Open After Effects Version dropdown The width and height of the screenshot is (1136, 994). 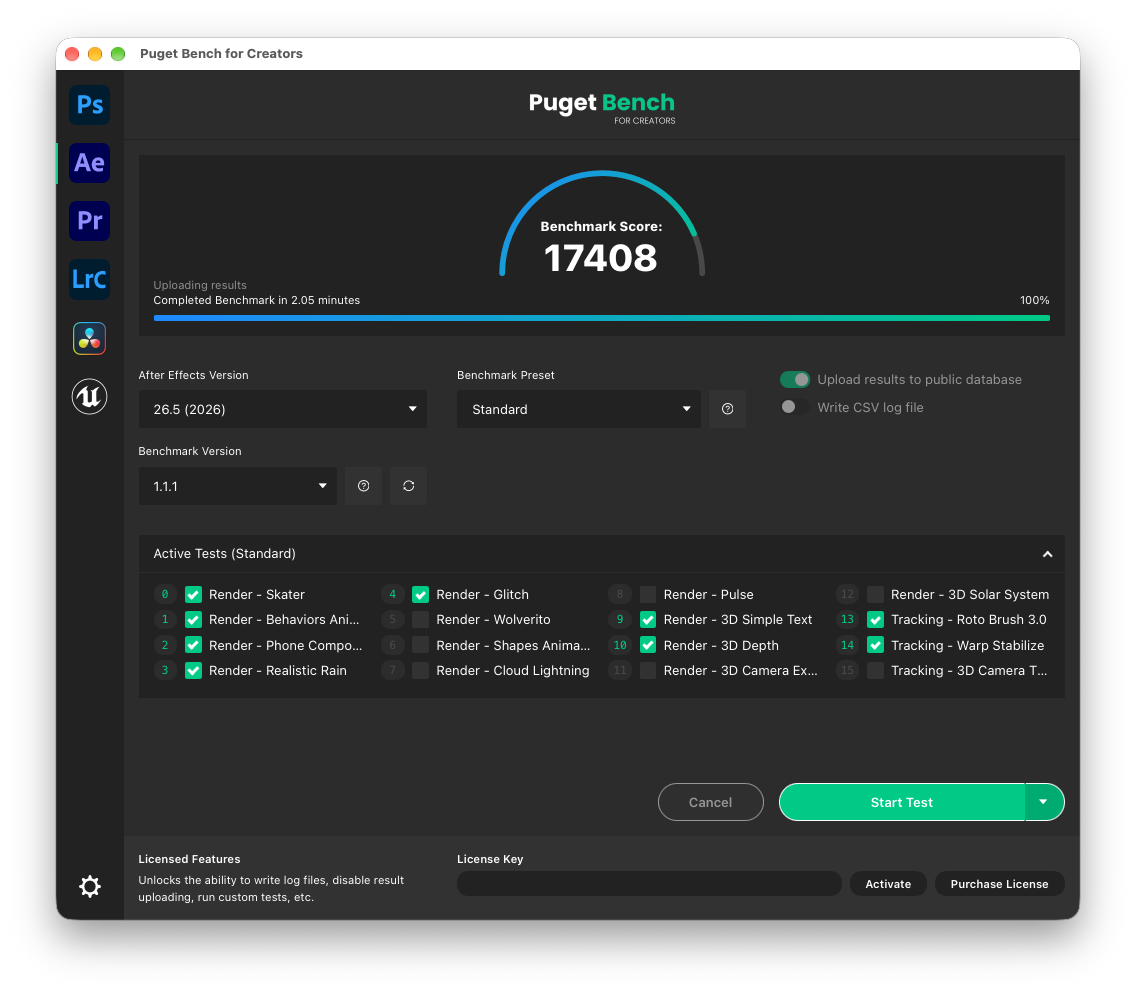tap(283, 409)
